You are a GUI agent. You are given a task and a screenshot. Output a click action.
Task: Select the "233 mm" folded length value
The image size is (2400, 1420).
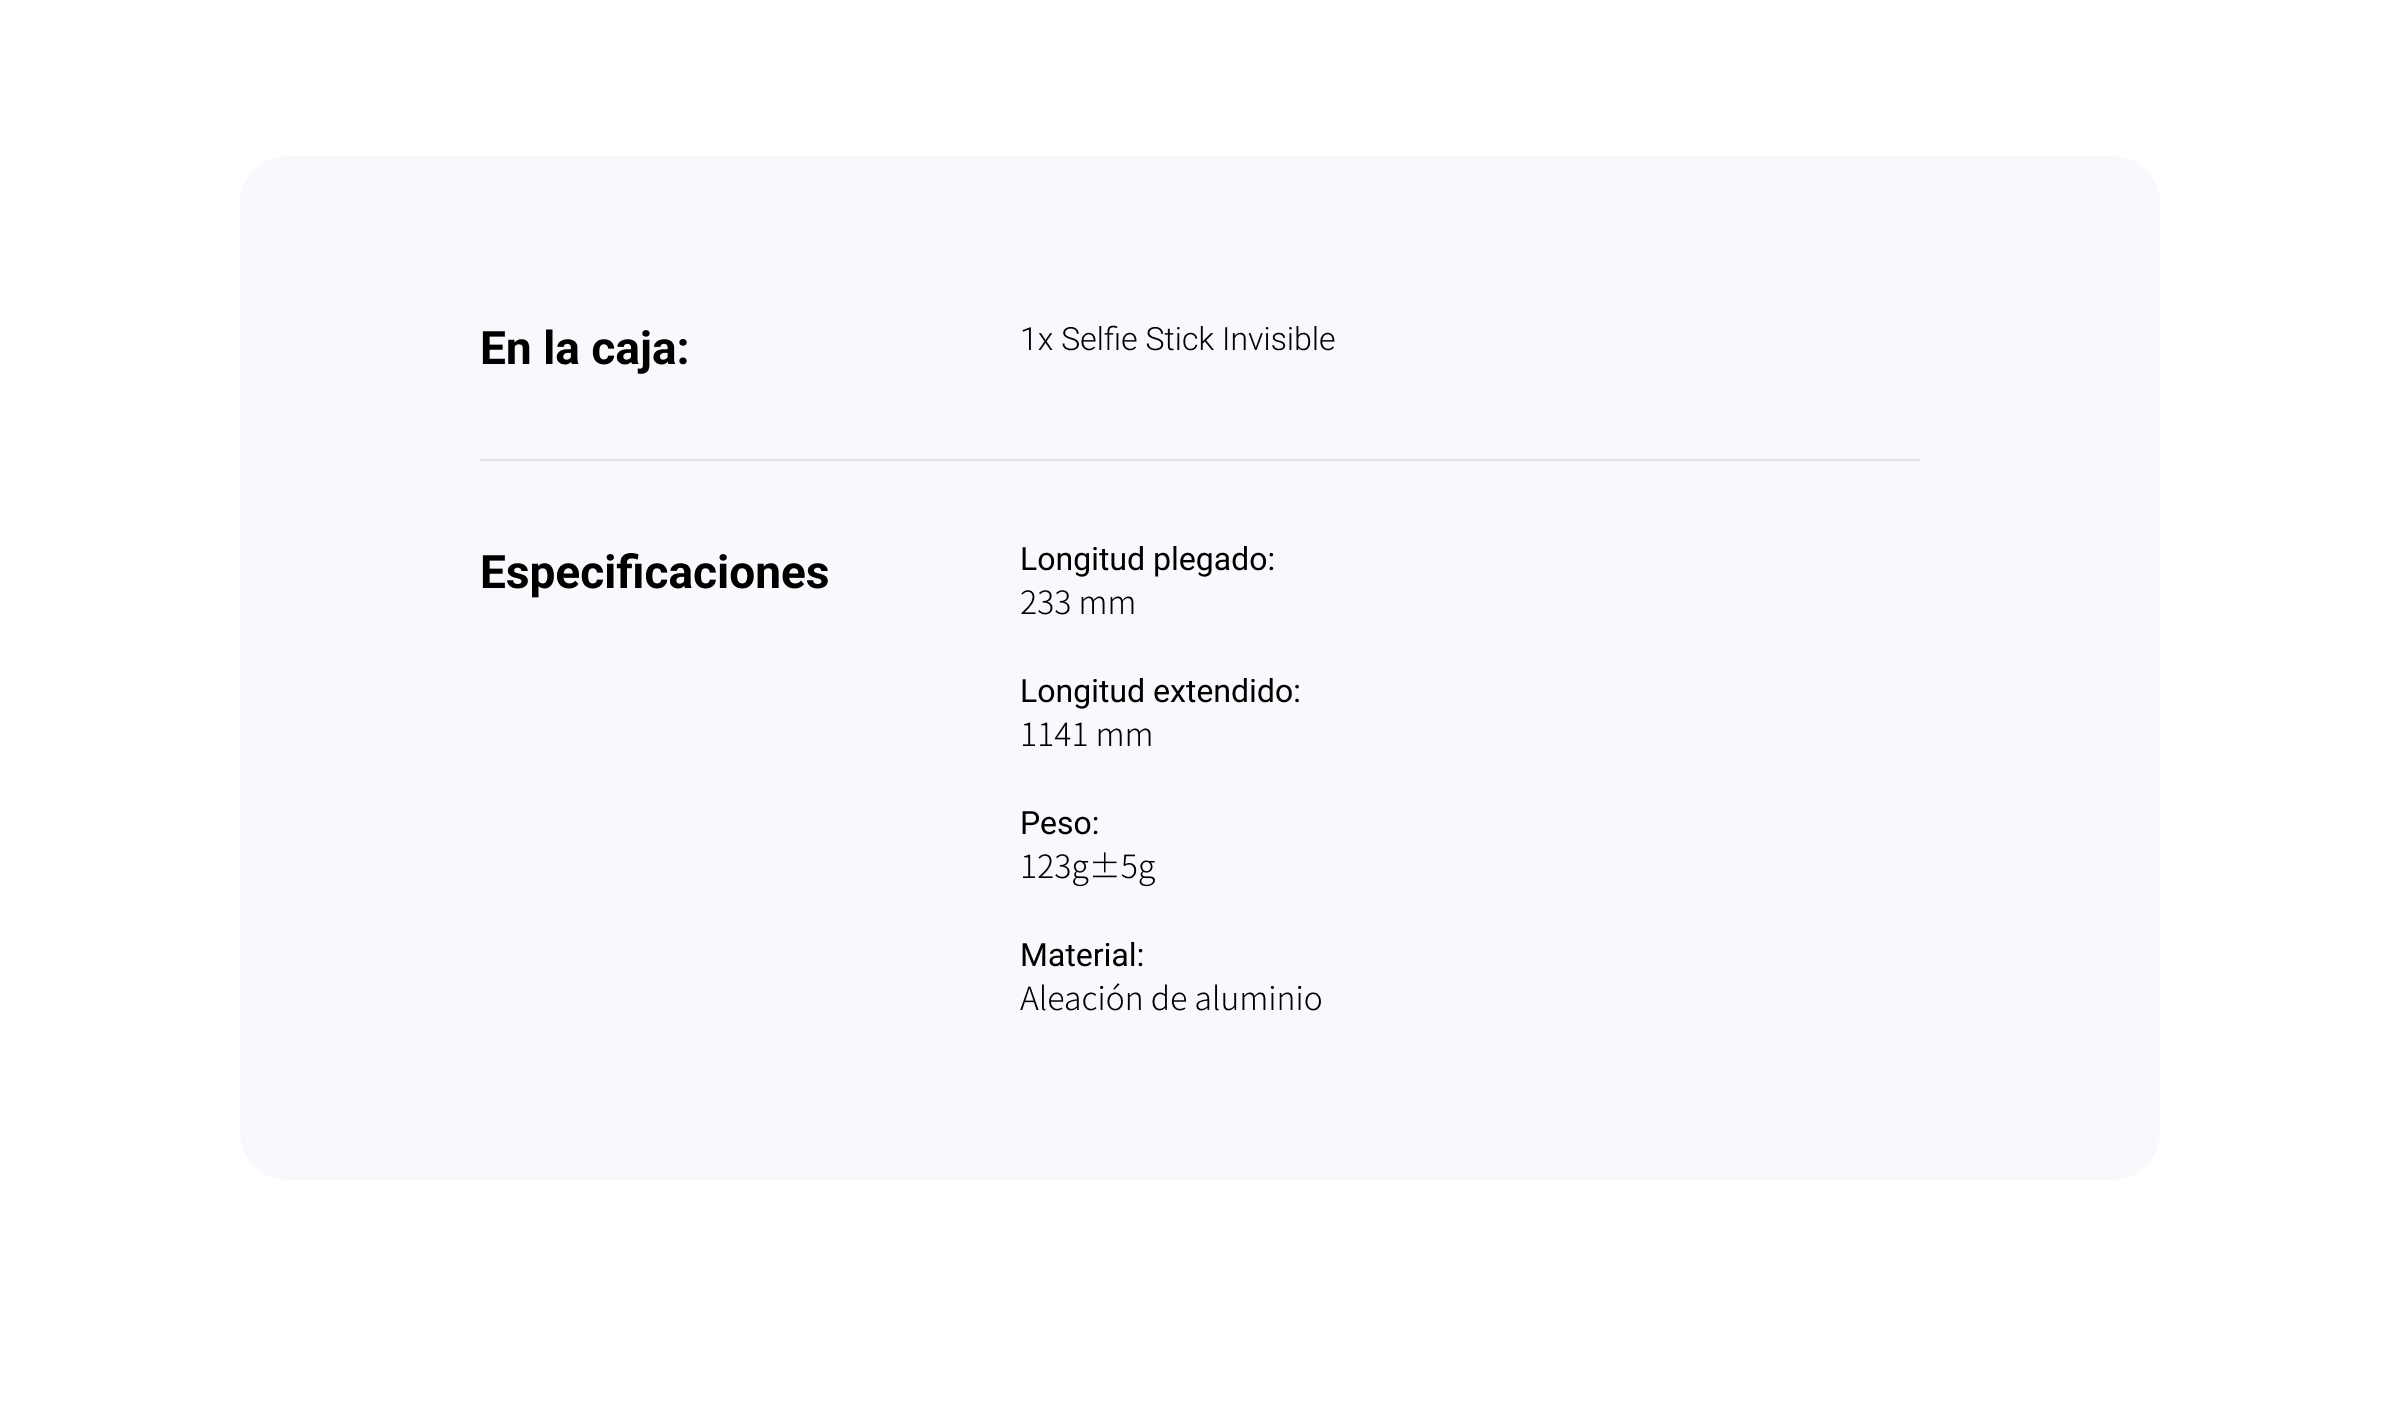(1077, 603)
